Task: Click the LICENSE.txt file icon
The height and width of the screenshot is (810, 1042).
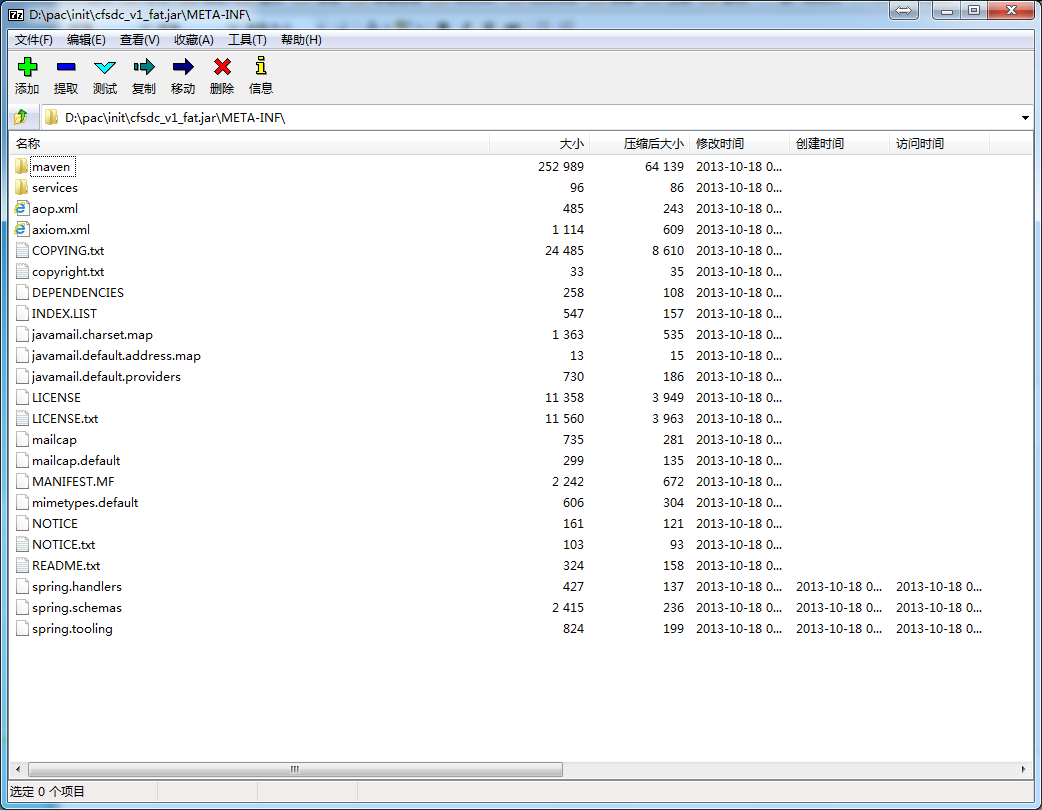Action: click(22, 419)
